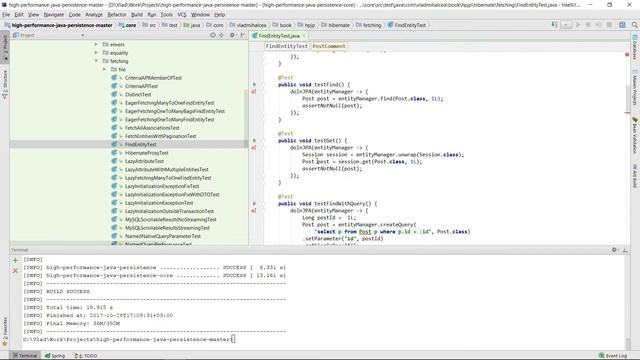Open the Database side tool window
The image size is (640, 360).
coord(635,47)
